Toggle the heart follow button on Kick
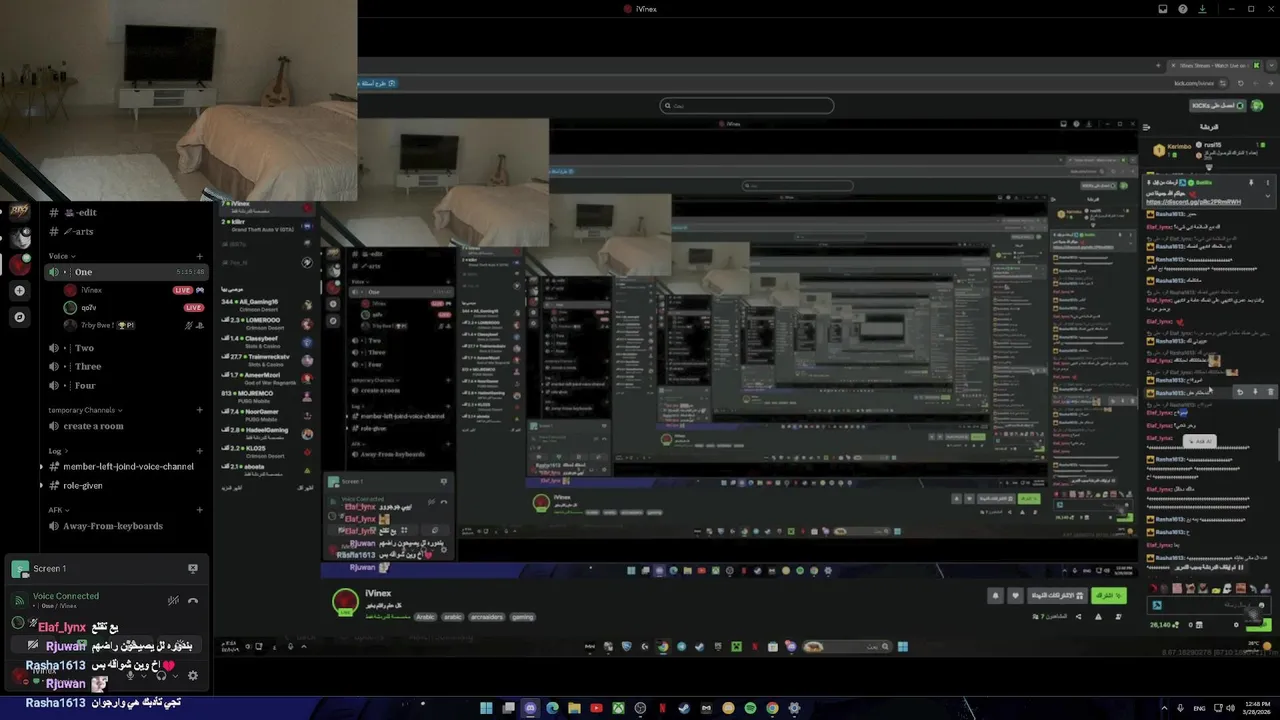This screenshot has height=720, width=1280. click(1016, 595)
